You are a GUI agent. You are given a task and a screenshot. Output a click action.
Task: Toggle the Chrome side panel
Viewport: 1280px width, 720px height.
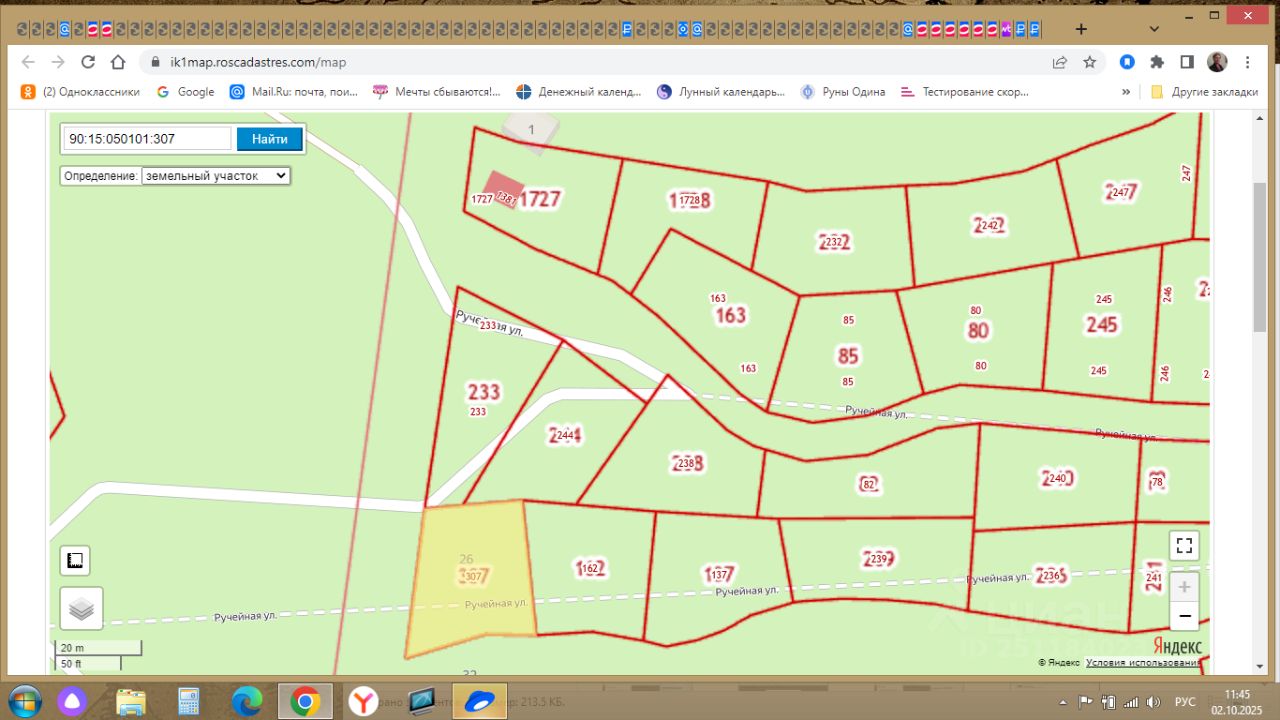tap(1187, 62)
